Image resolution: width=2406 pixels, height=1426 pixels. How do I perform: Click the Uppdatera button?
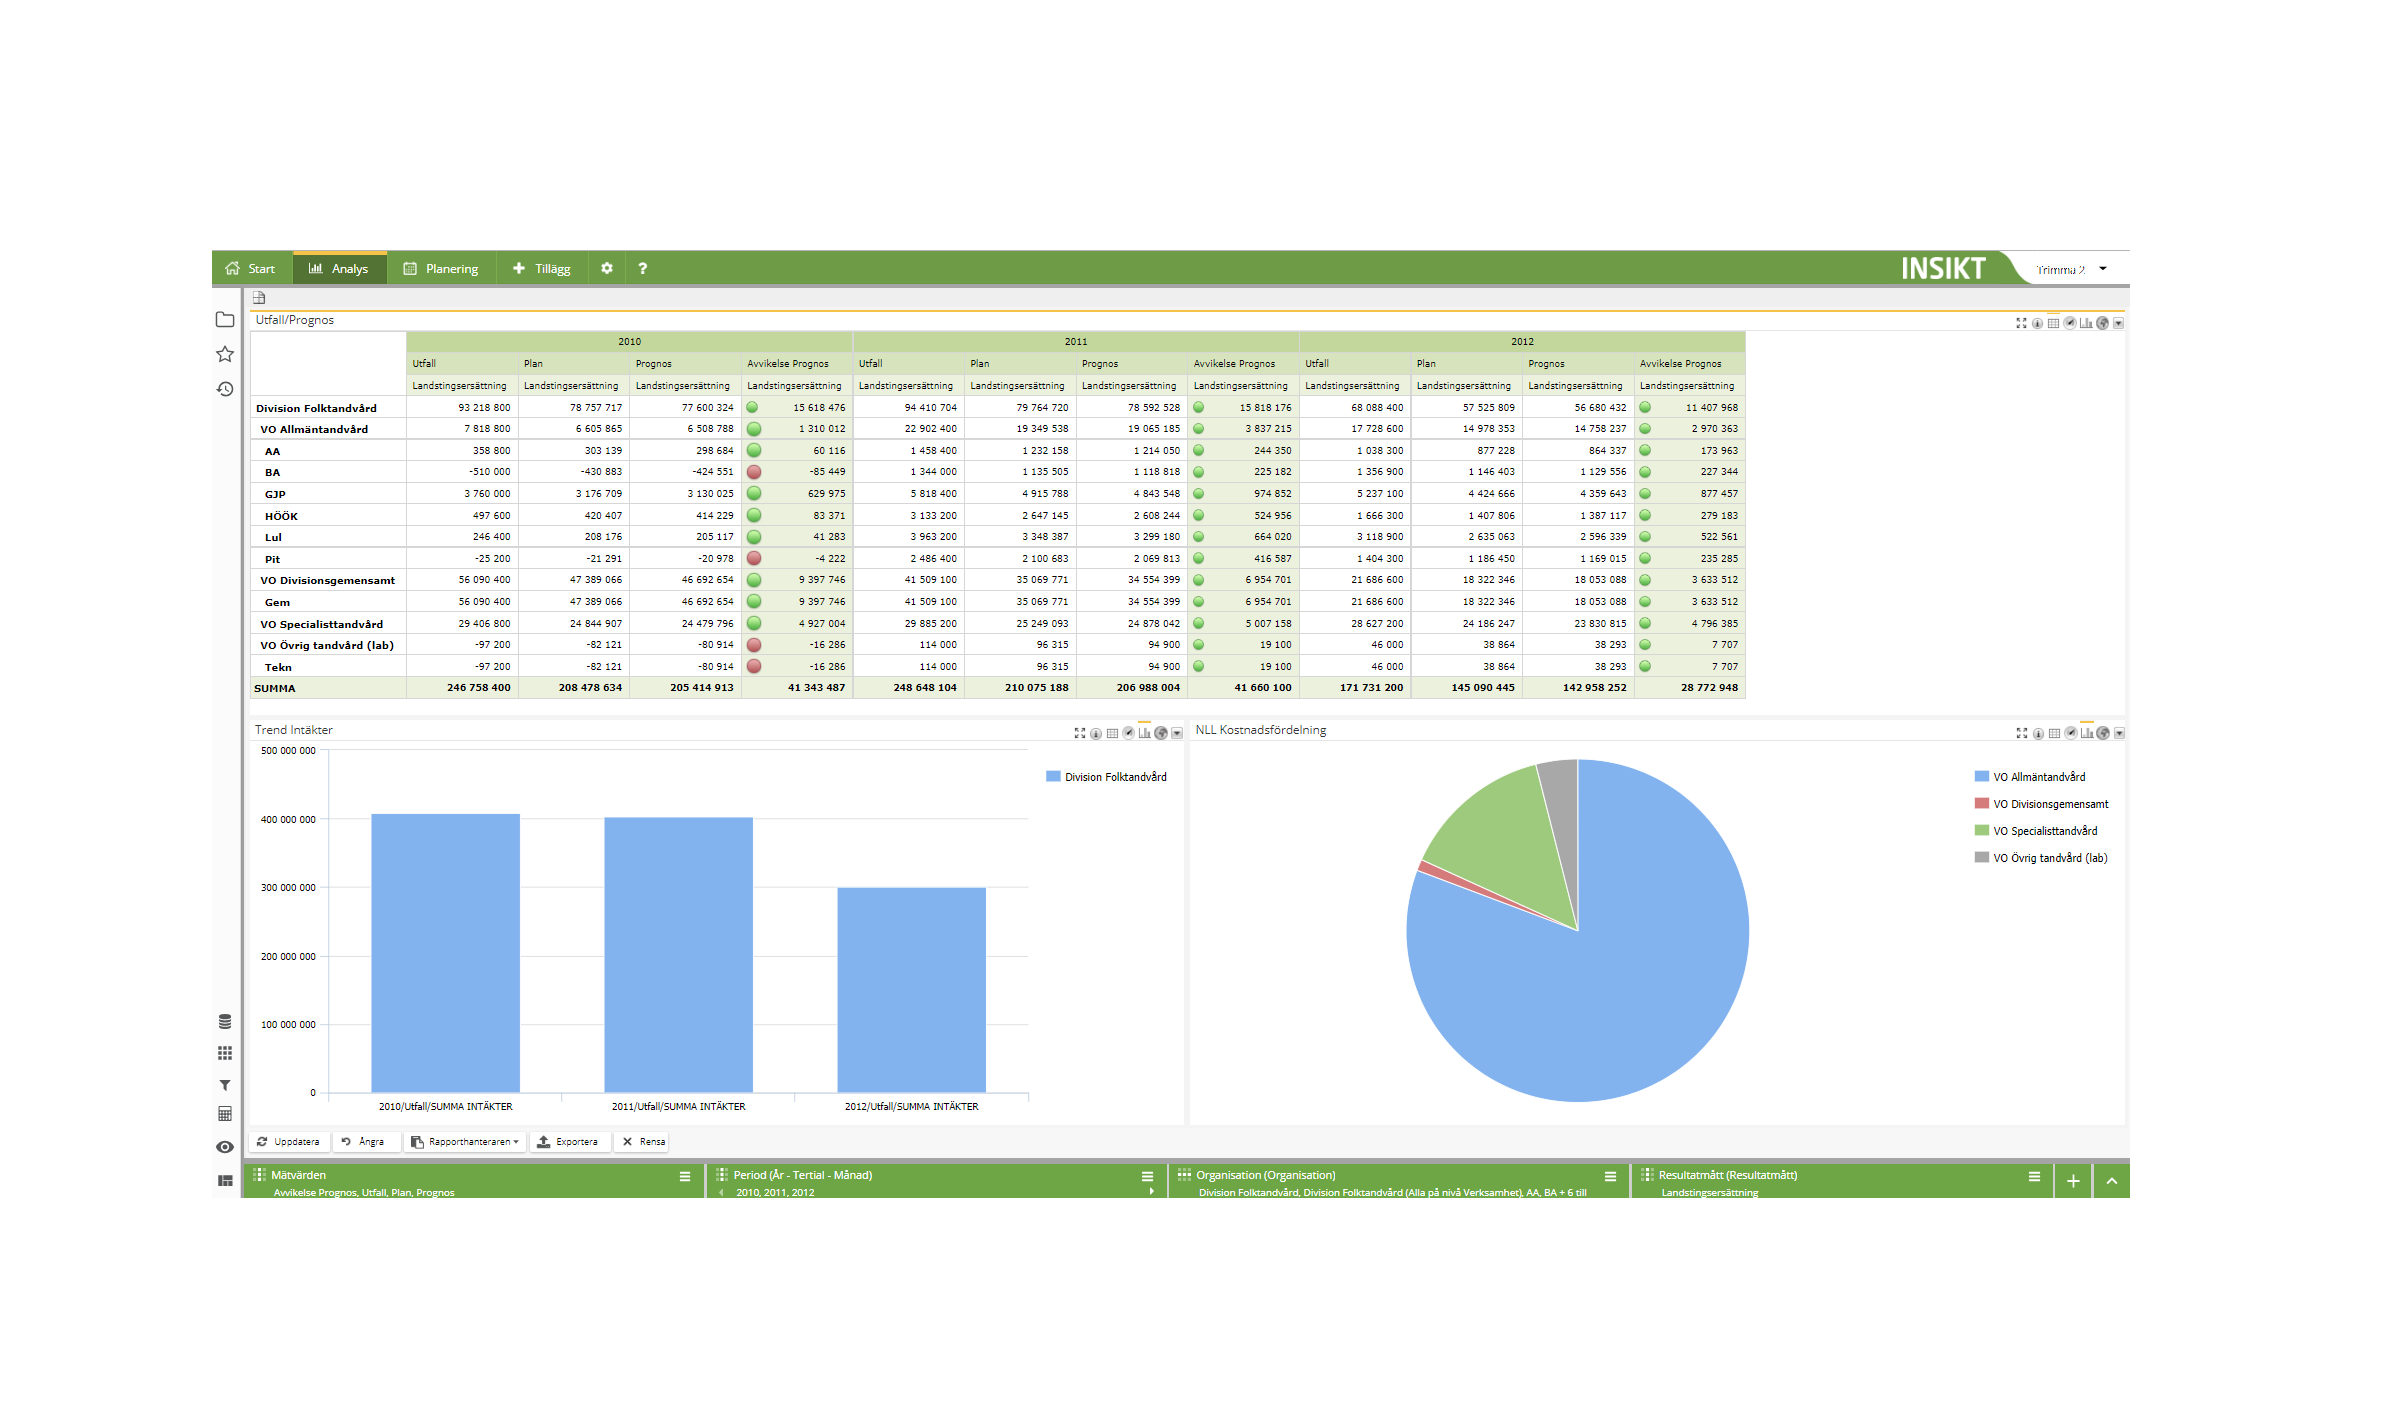288,1142
